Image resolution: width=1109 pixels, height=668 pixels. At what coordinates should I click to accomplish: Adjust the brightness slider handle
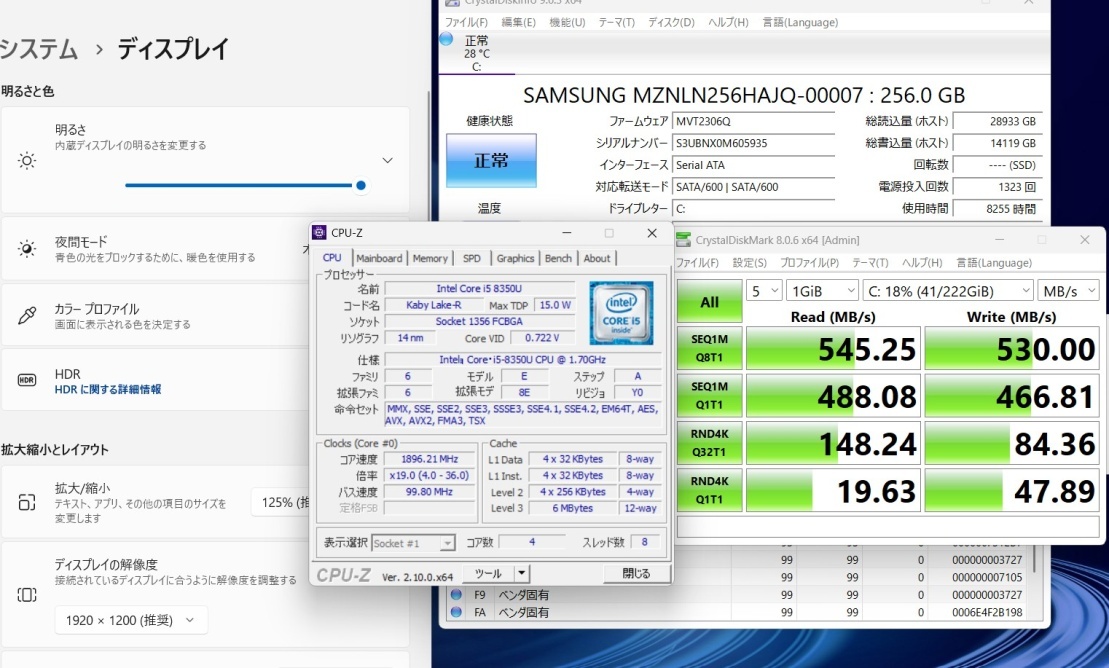[361, 185]
